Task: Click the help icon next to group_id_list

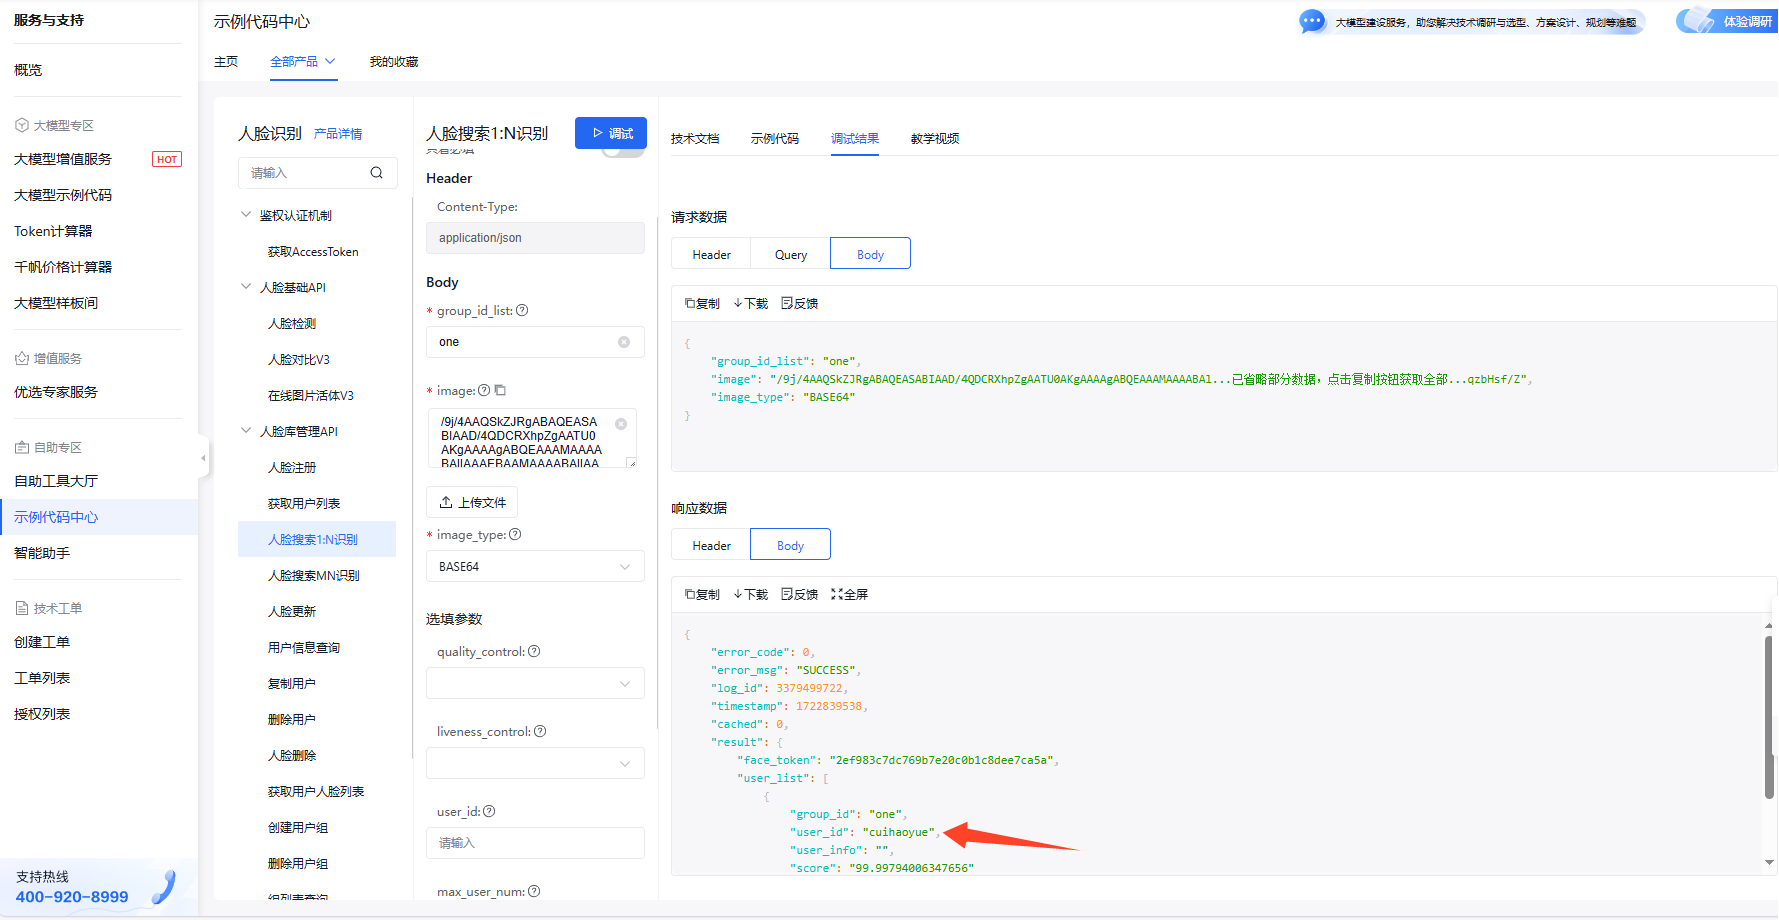Action: pos(522,310)
